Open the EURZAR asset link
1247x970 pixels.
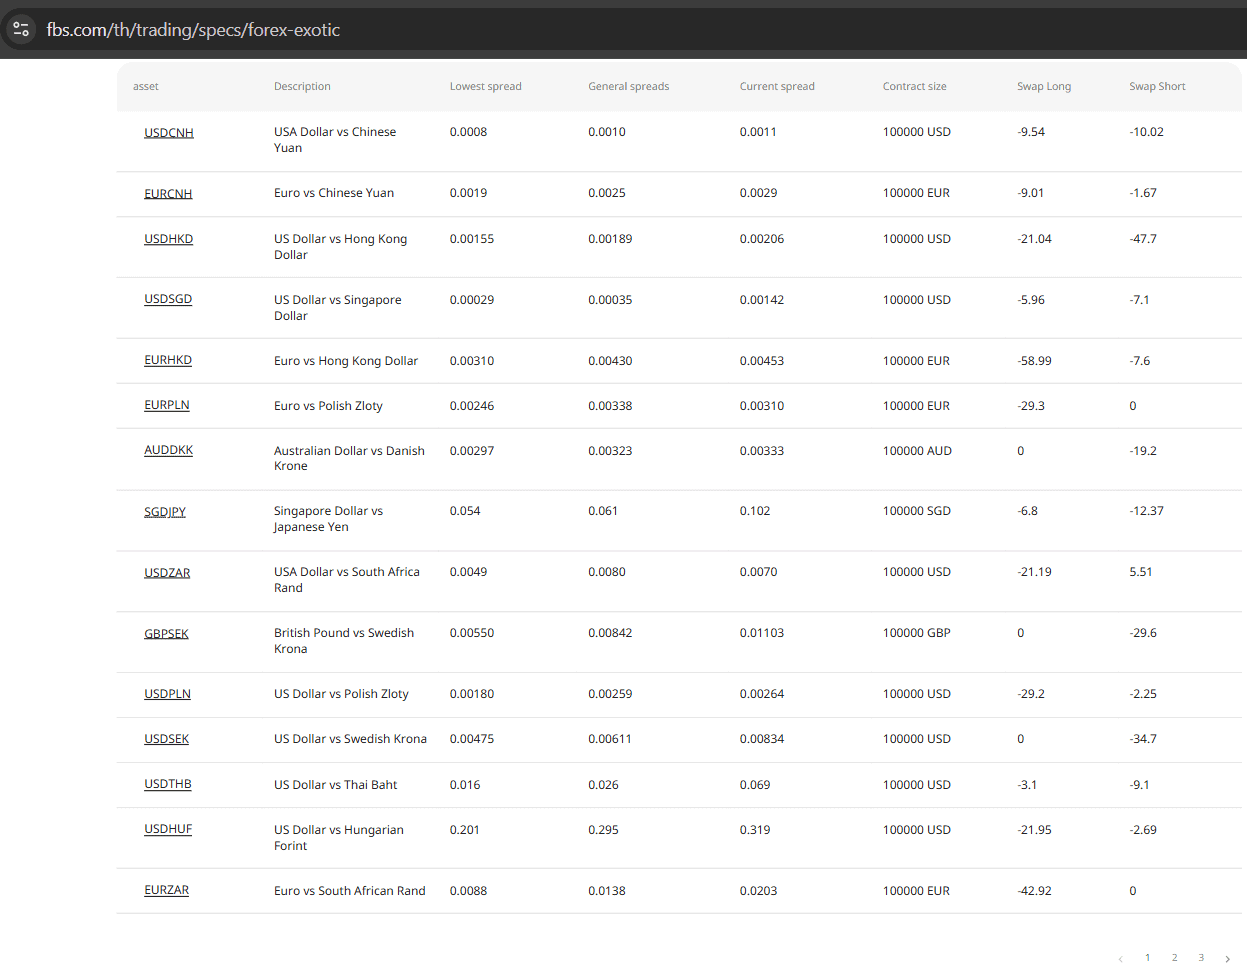[166, 890]
